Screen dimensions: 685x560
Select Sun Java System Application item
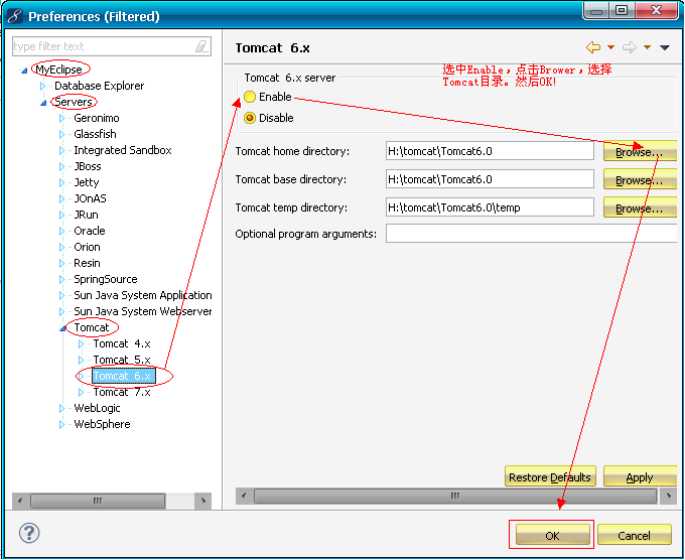click(x=142, y=295)
